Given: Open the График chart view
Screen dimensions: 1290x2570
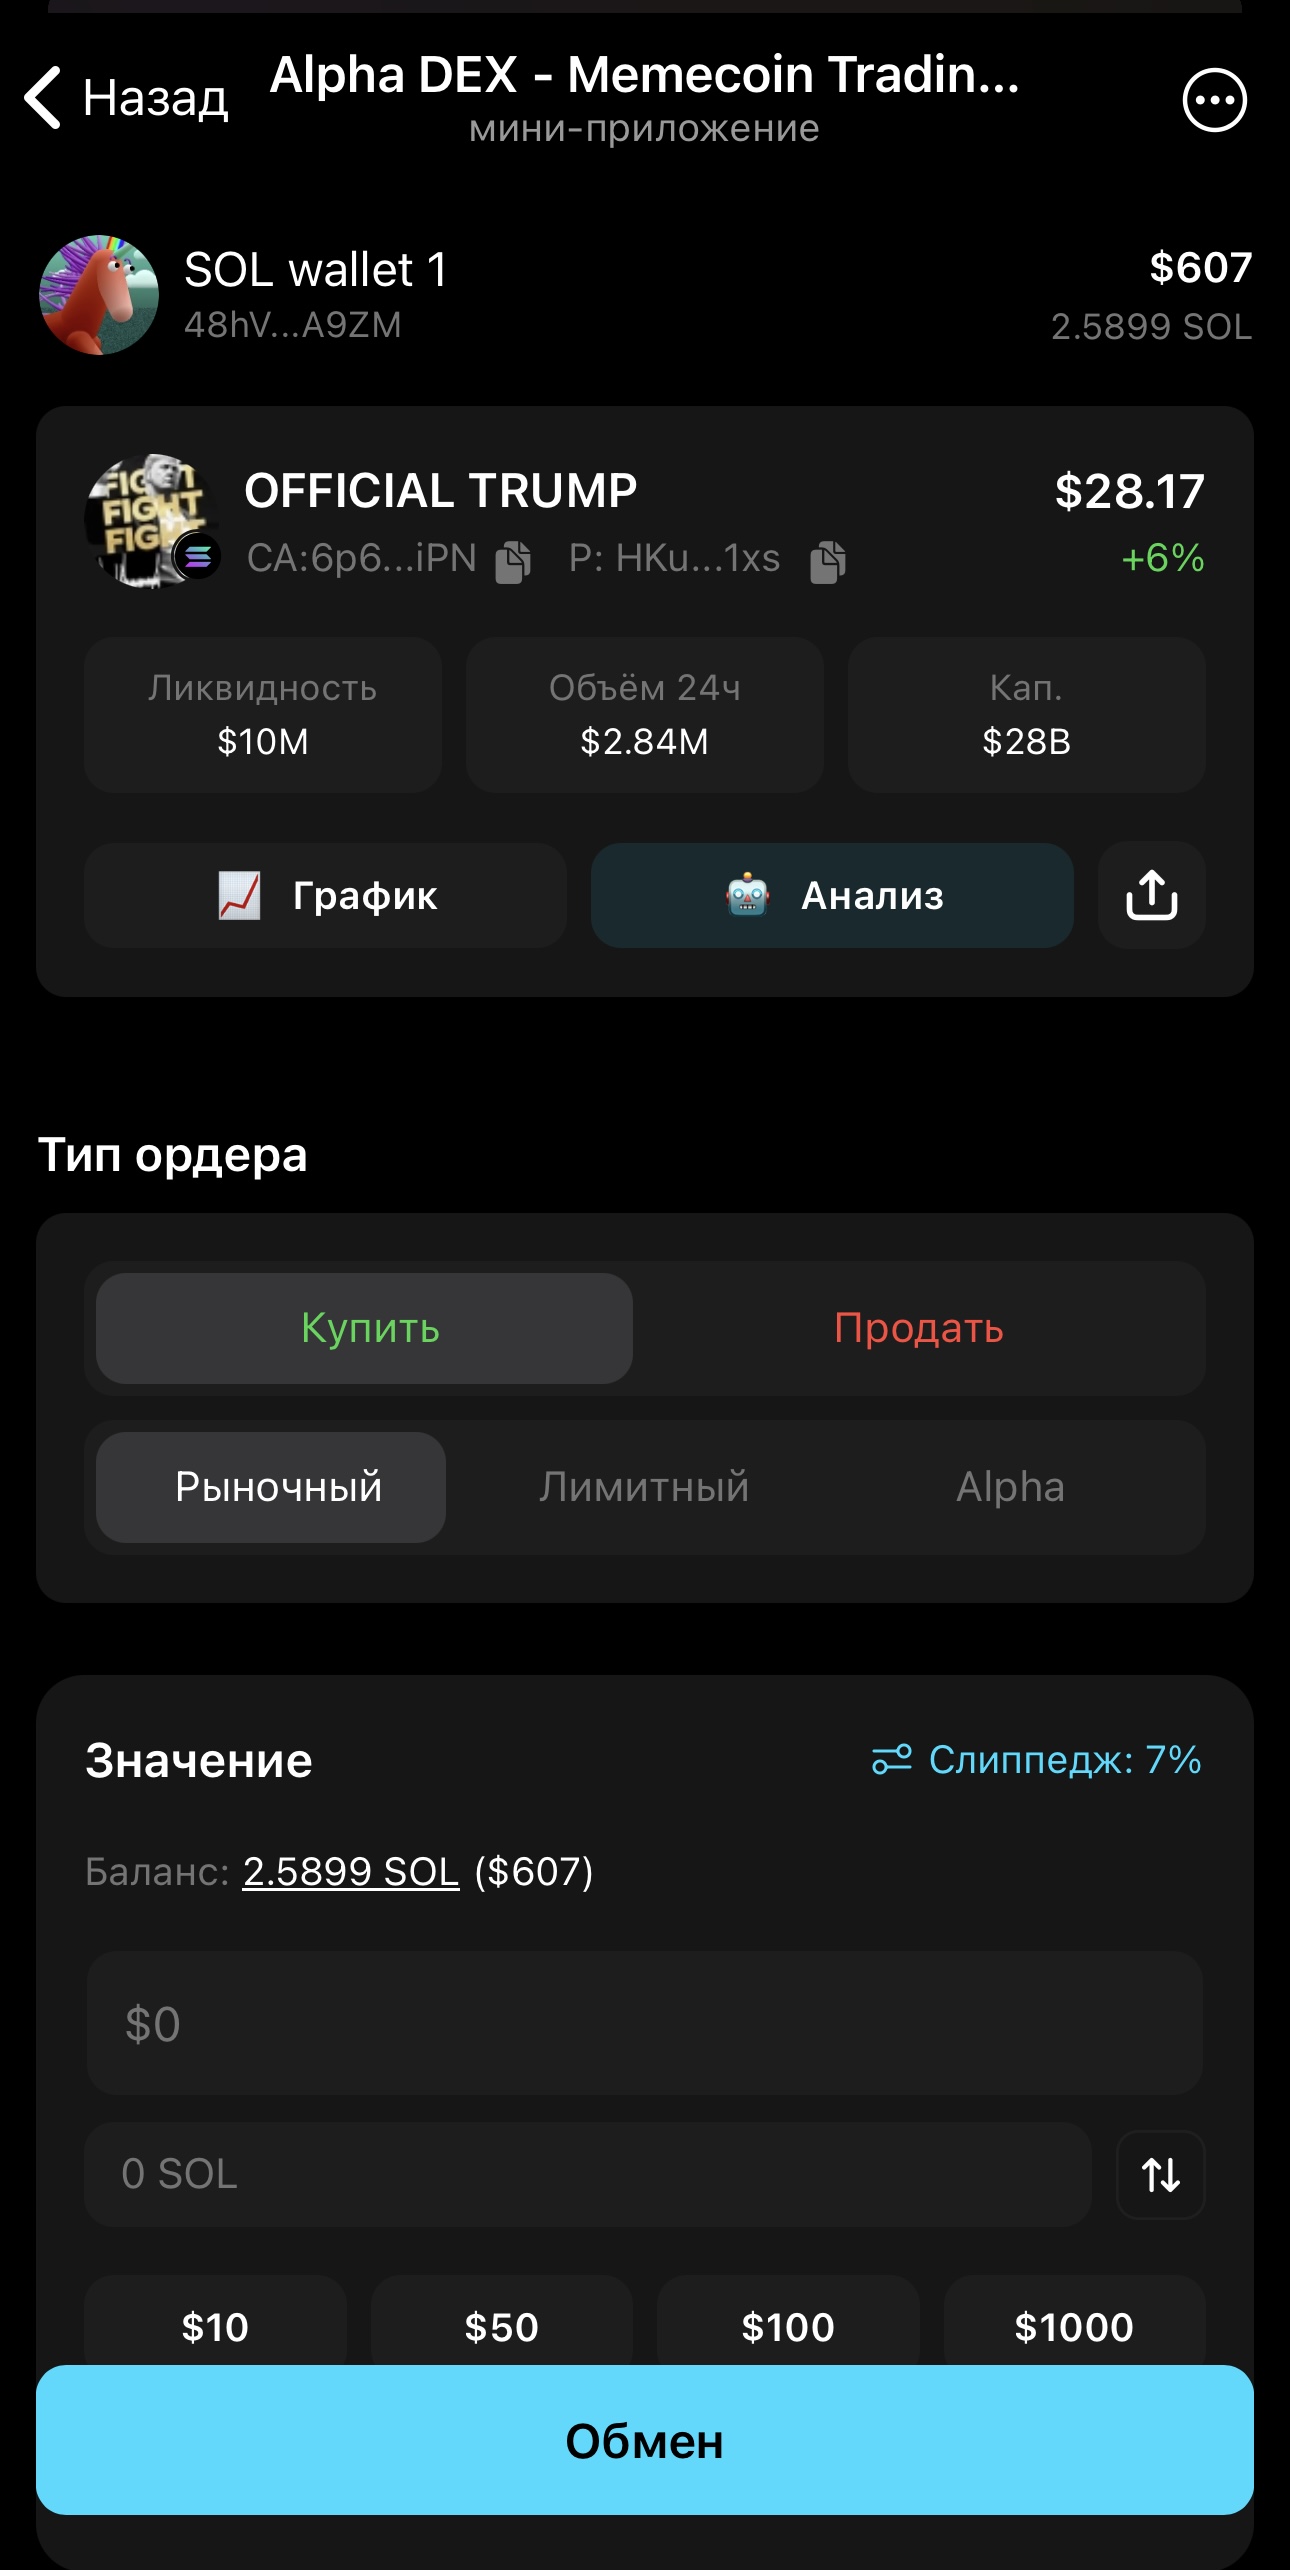Looking at the screenshot, I should 326,895.
